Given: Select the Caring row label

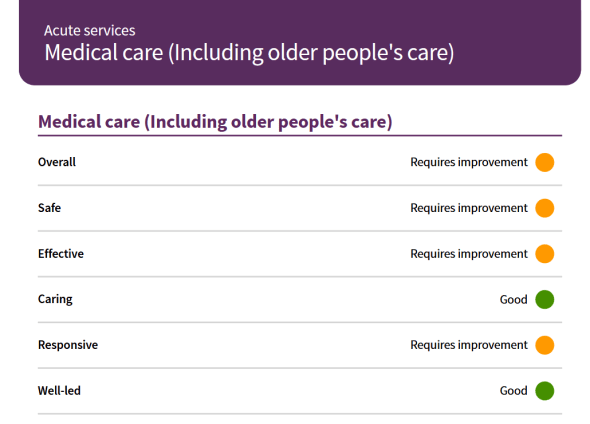Looking at the screenshot, I should click(55, 299).
